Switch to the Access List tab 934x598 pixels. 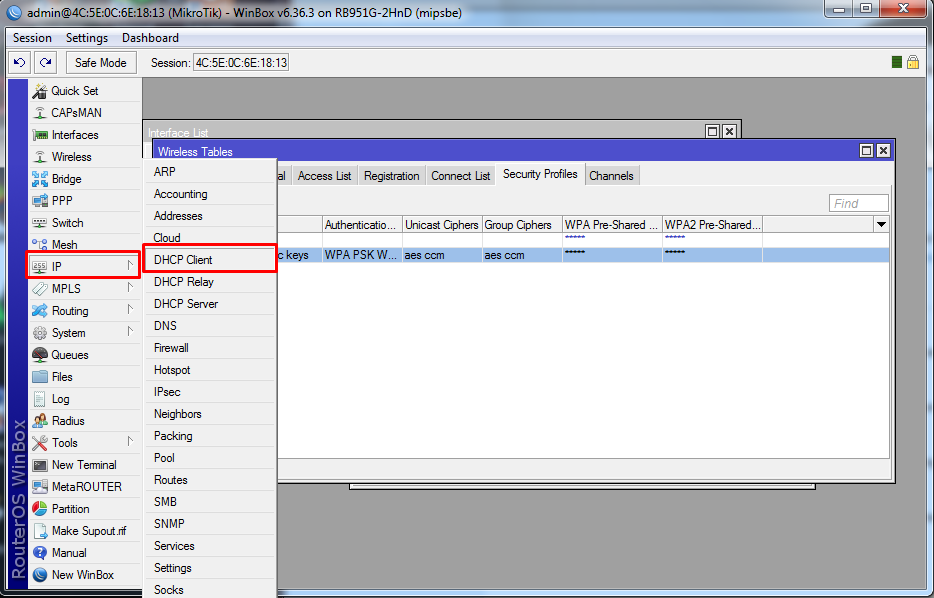click(325, 176)
